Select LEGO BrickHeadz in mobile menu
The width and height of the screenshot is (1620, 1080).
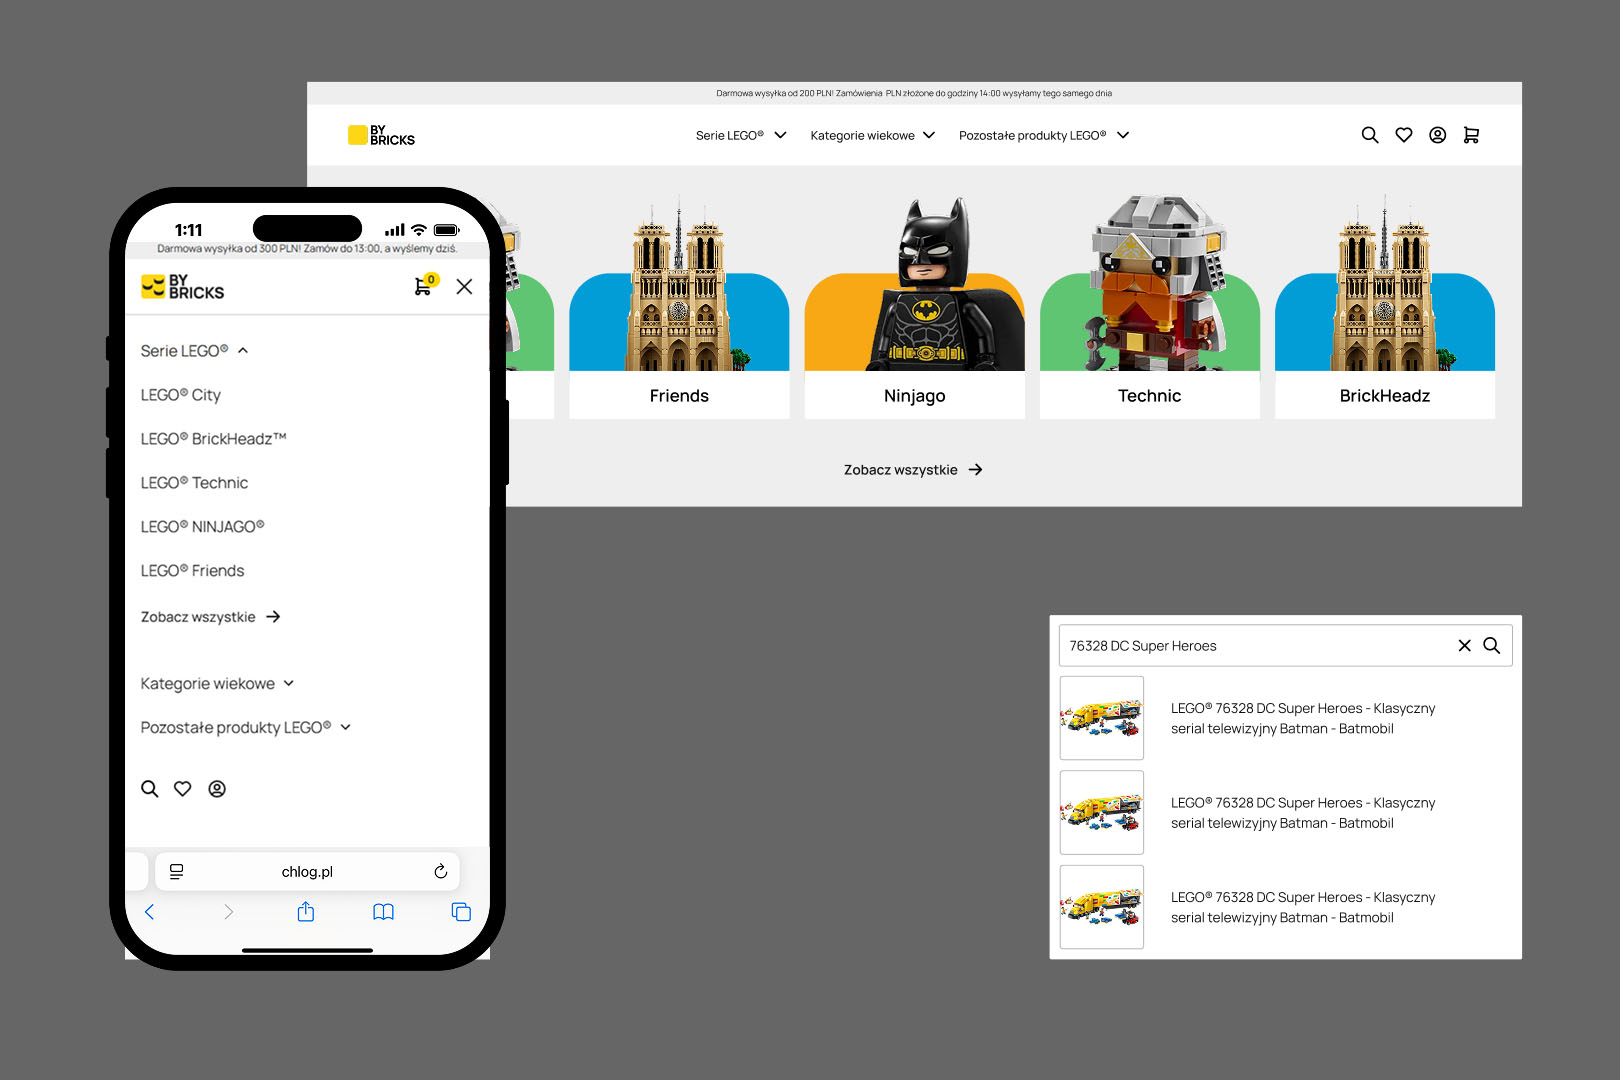[214, 439]
